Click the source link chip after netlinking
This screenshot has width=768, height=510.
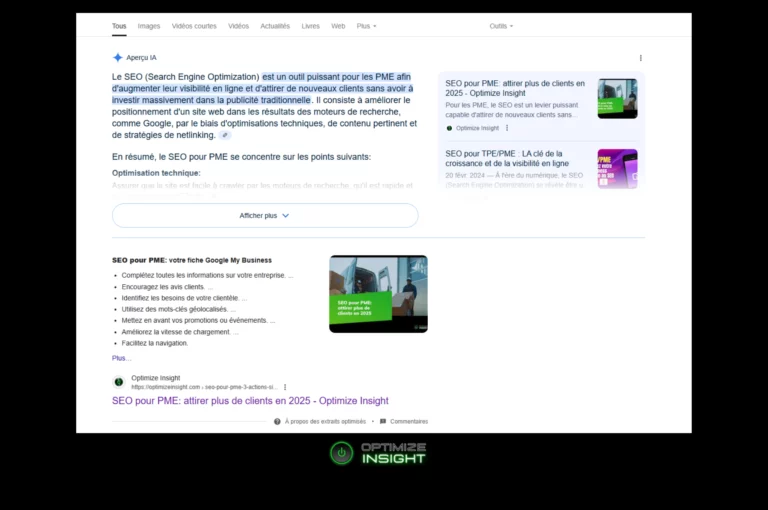[x=225, y=135]
